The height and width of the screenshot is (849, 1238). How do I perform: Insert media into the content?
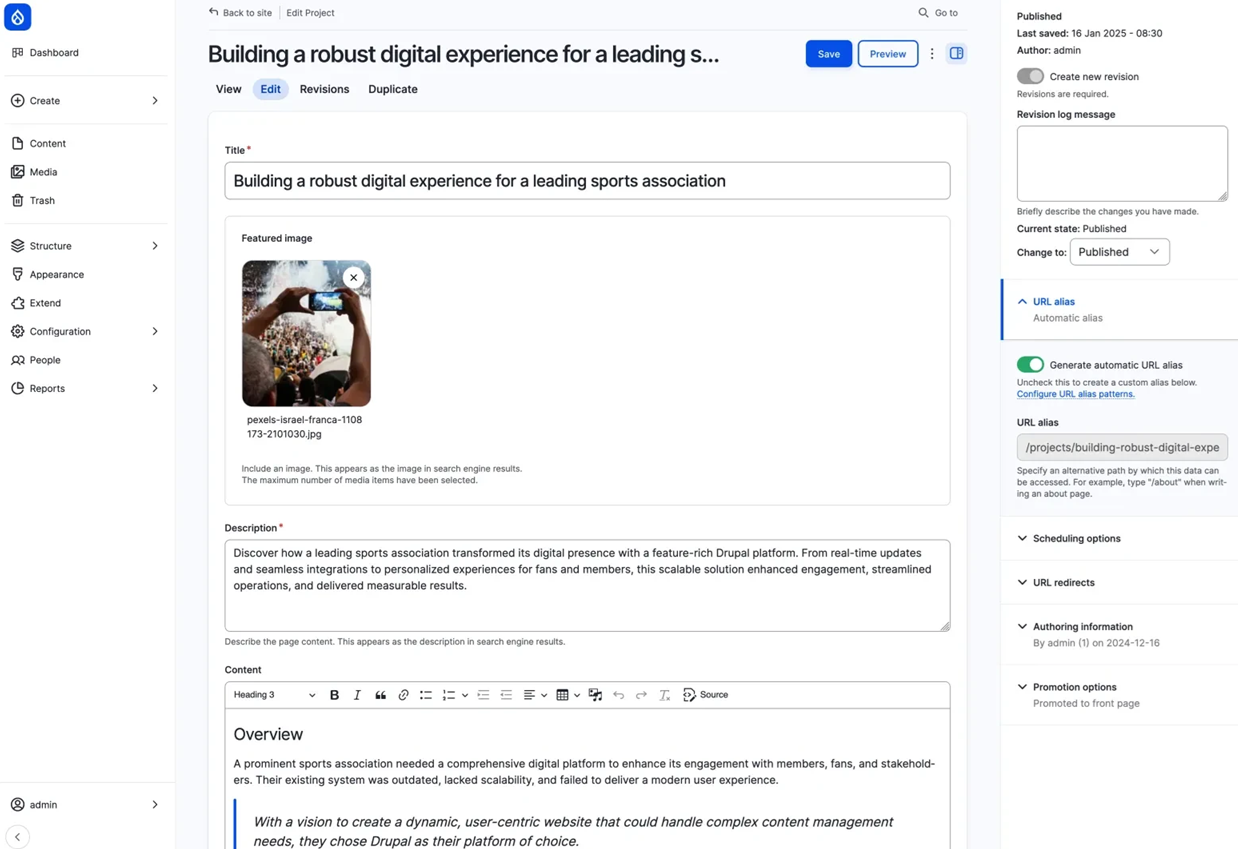coord(595,695)
